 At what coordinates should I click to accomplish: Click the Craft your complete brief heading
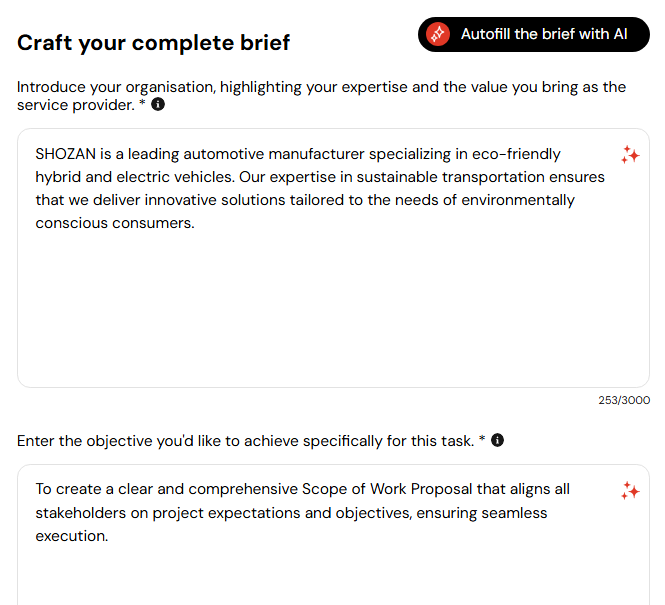[x=154, y=43]
